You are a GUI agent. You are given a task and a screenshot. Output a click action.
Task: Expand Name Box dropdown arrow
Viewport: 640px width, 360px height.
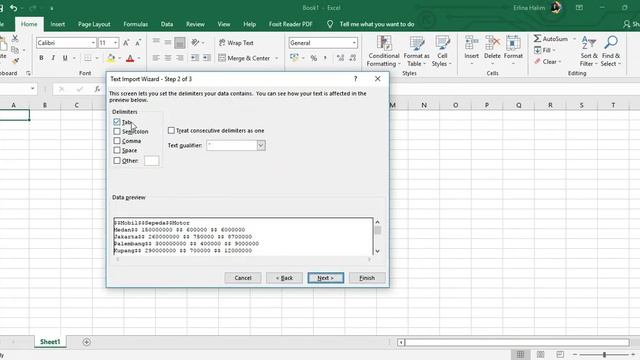32,89
